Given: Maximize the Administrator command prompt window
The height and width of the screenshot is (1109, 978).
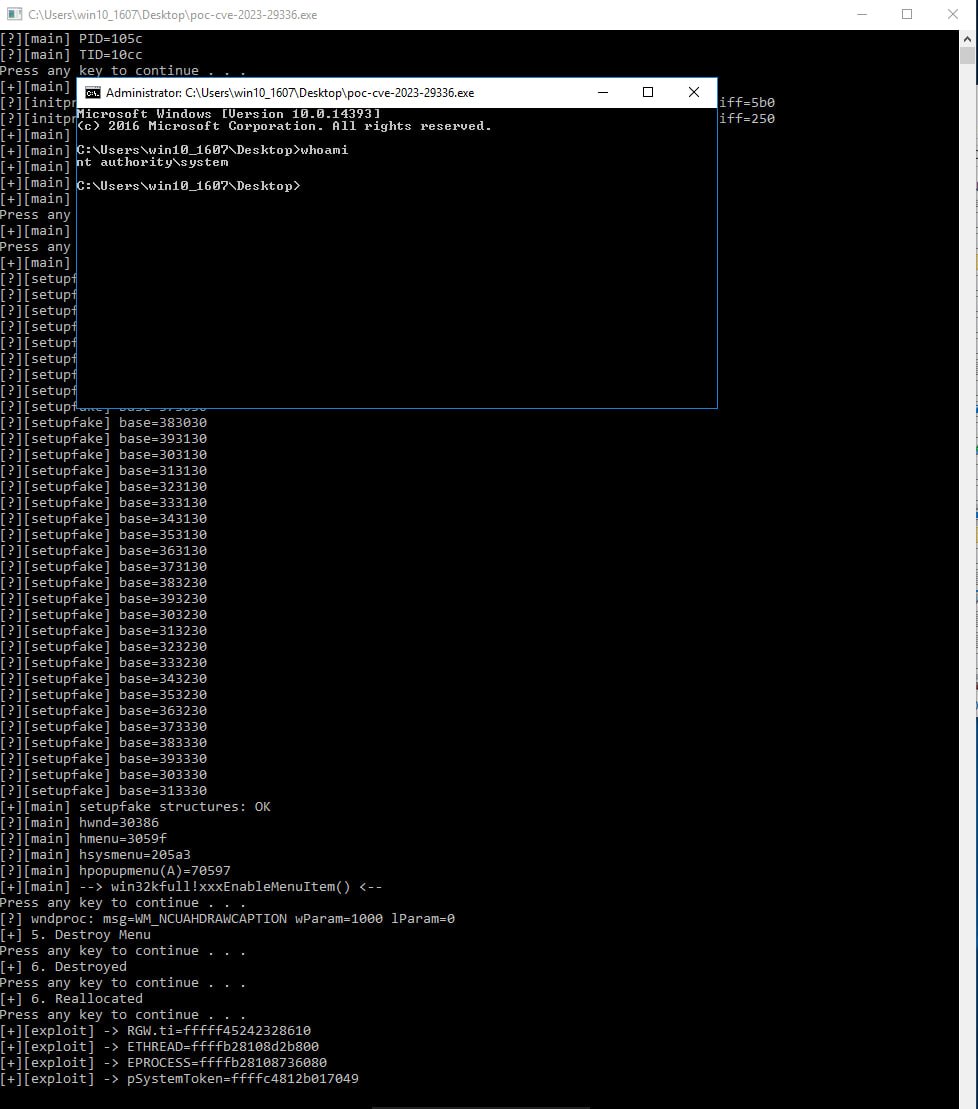Looking at the screenshot, I should pos(648,93).
